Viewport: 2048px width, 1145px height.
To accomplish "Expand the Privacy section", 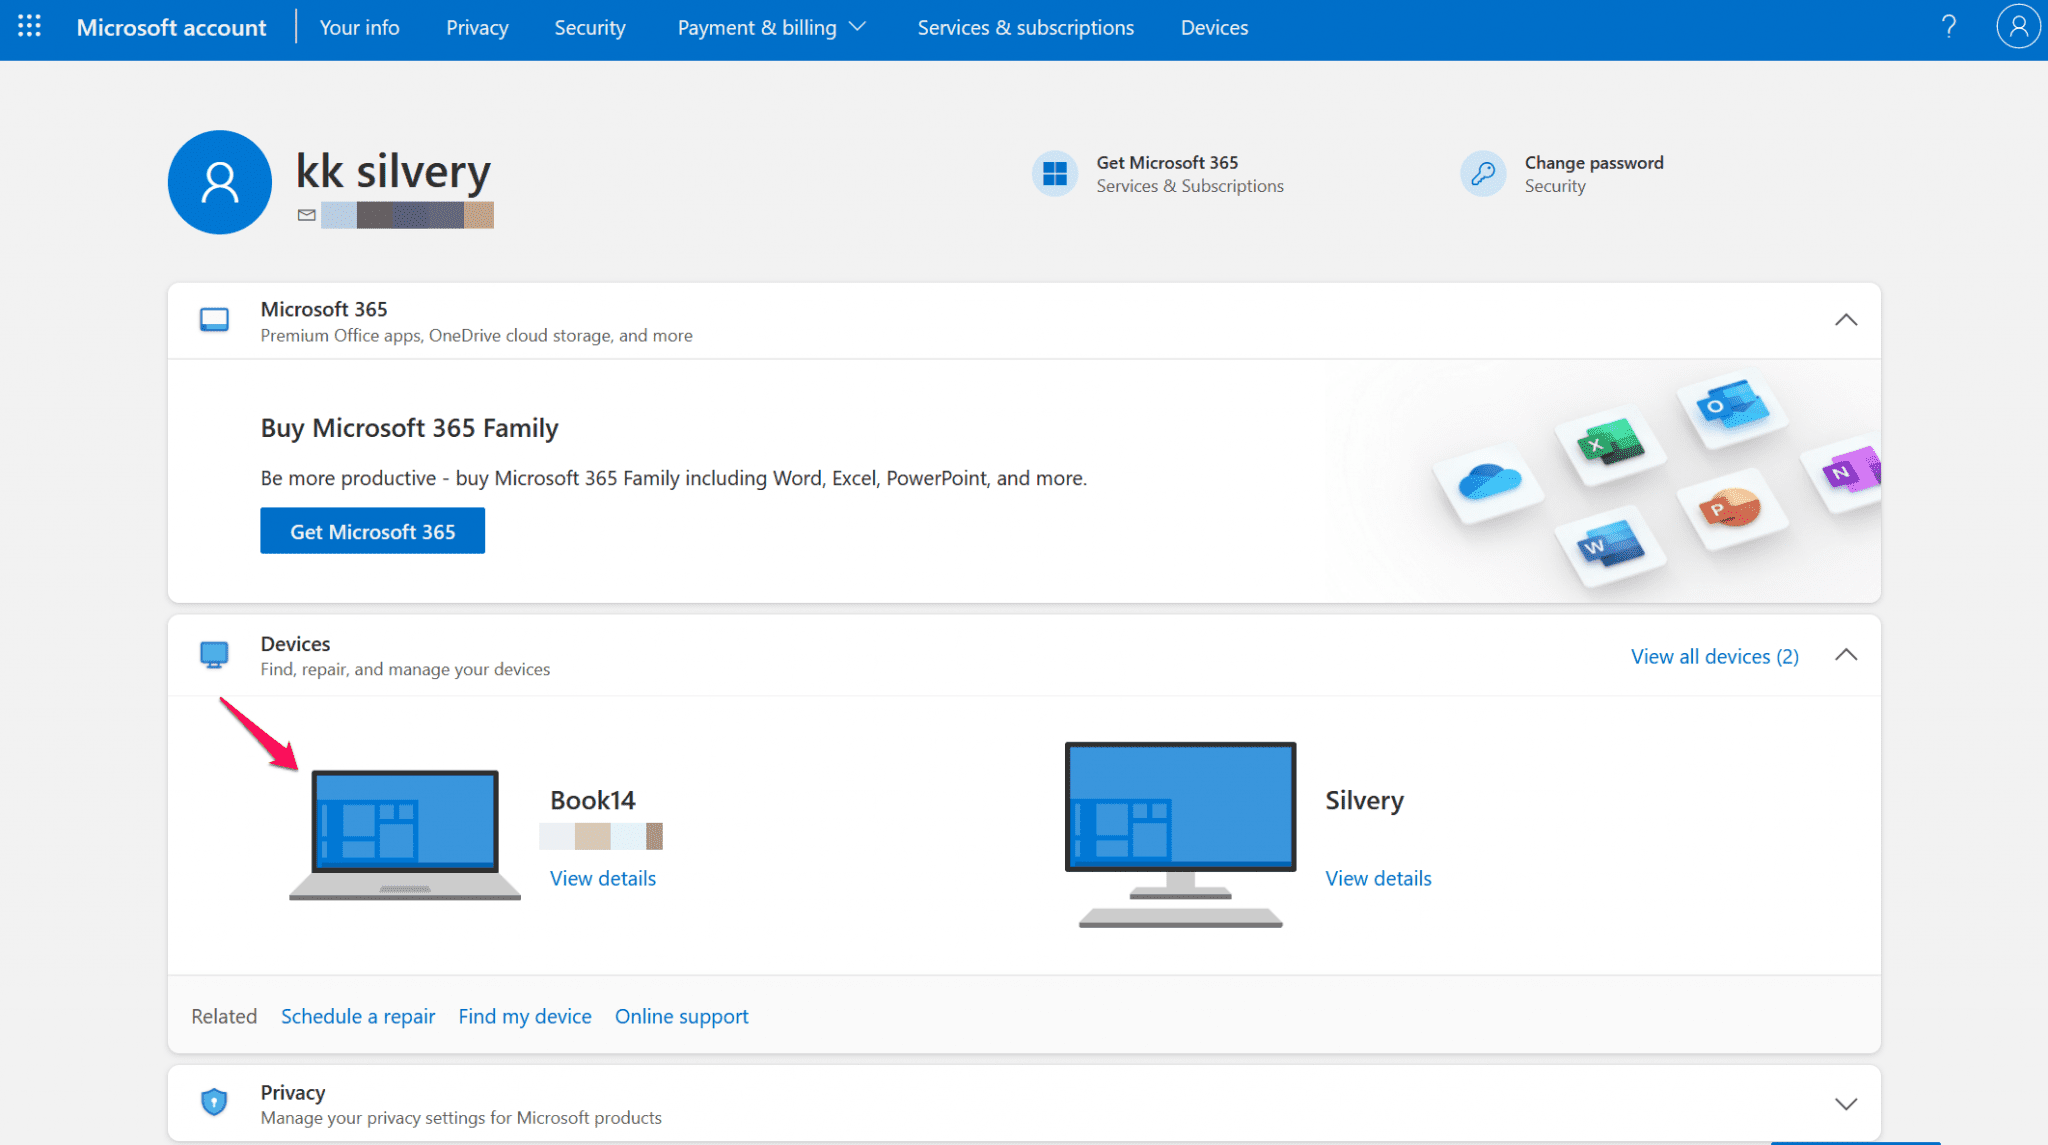I will [1845, 1104].
